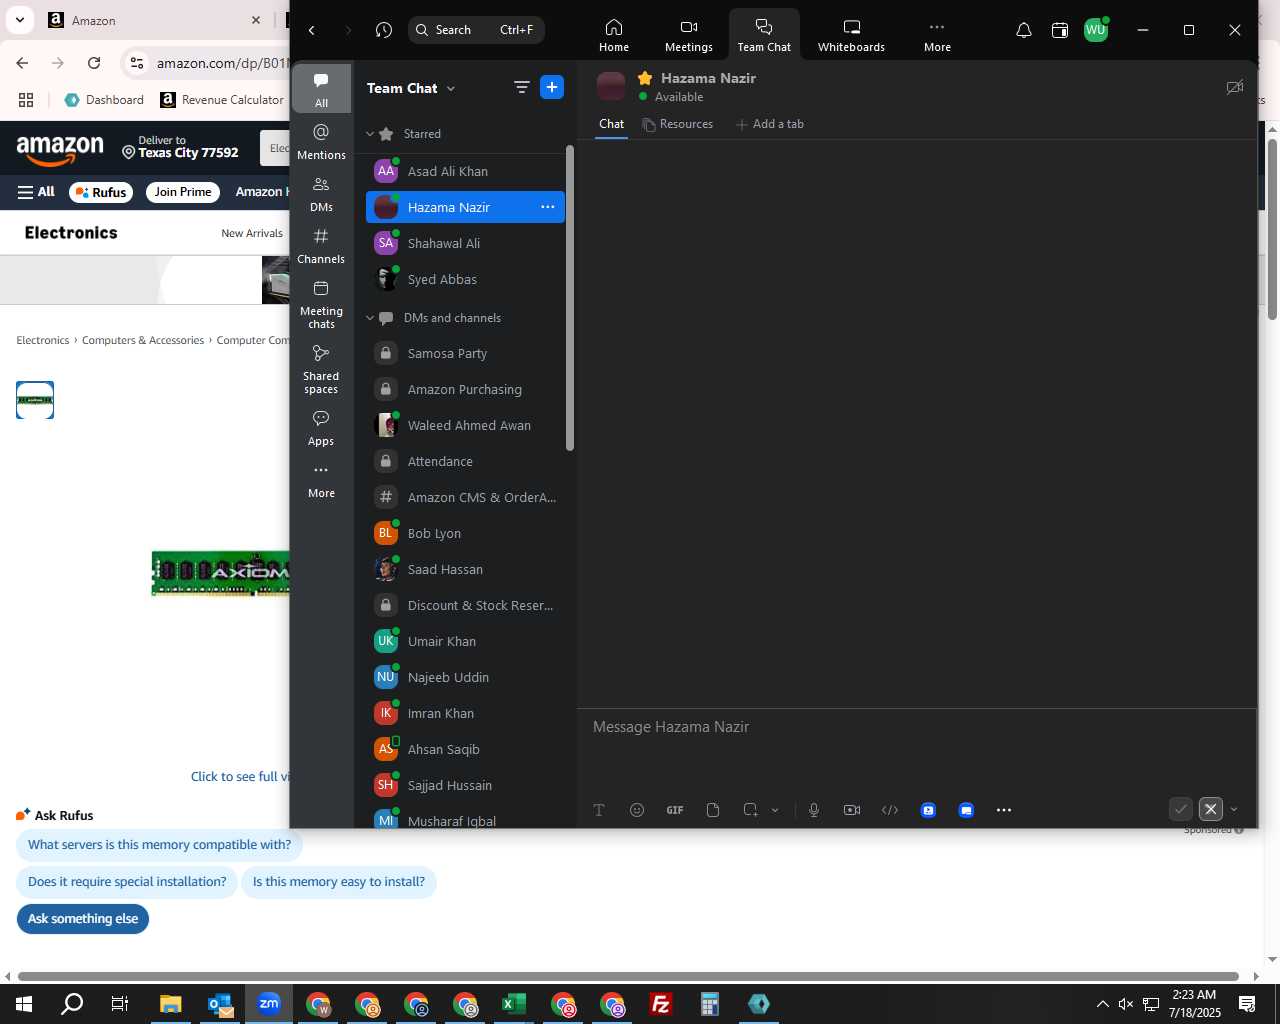The width and height of the screenshot is (1280, 1024).
Task: Open text formatting tool in composer
Action: point(599,810)
